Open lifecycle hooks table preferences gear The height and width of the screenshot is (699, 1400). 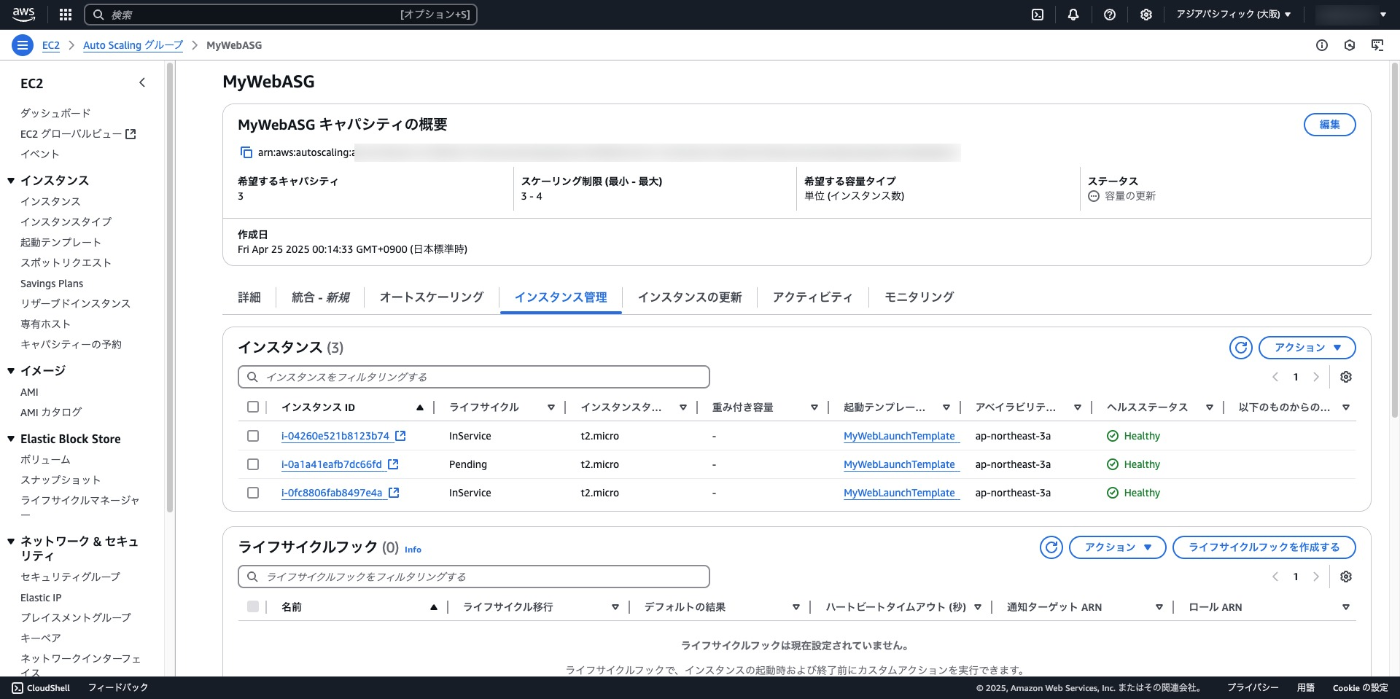(1346, 577)
